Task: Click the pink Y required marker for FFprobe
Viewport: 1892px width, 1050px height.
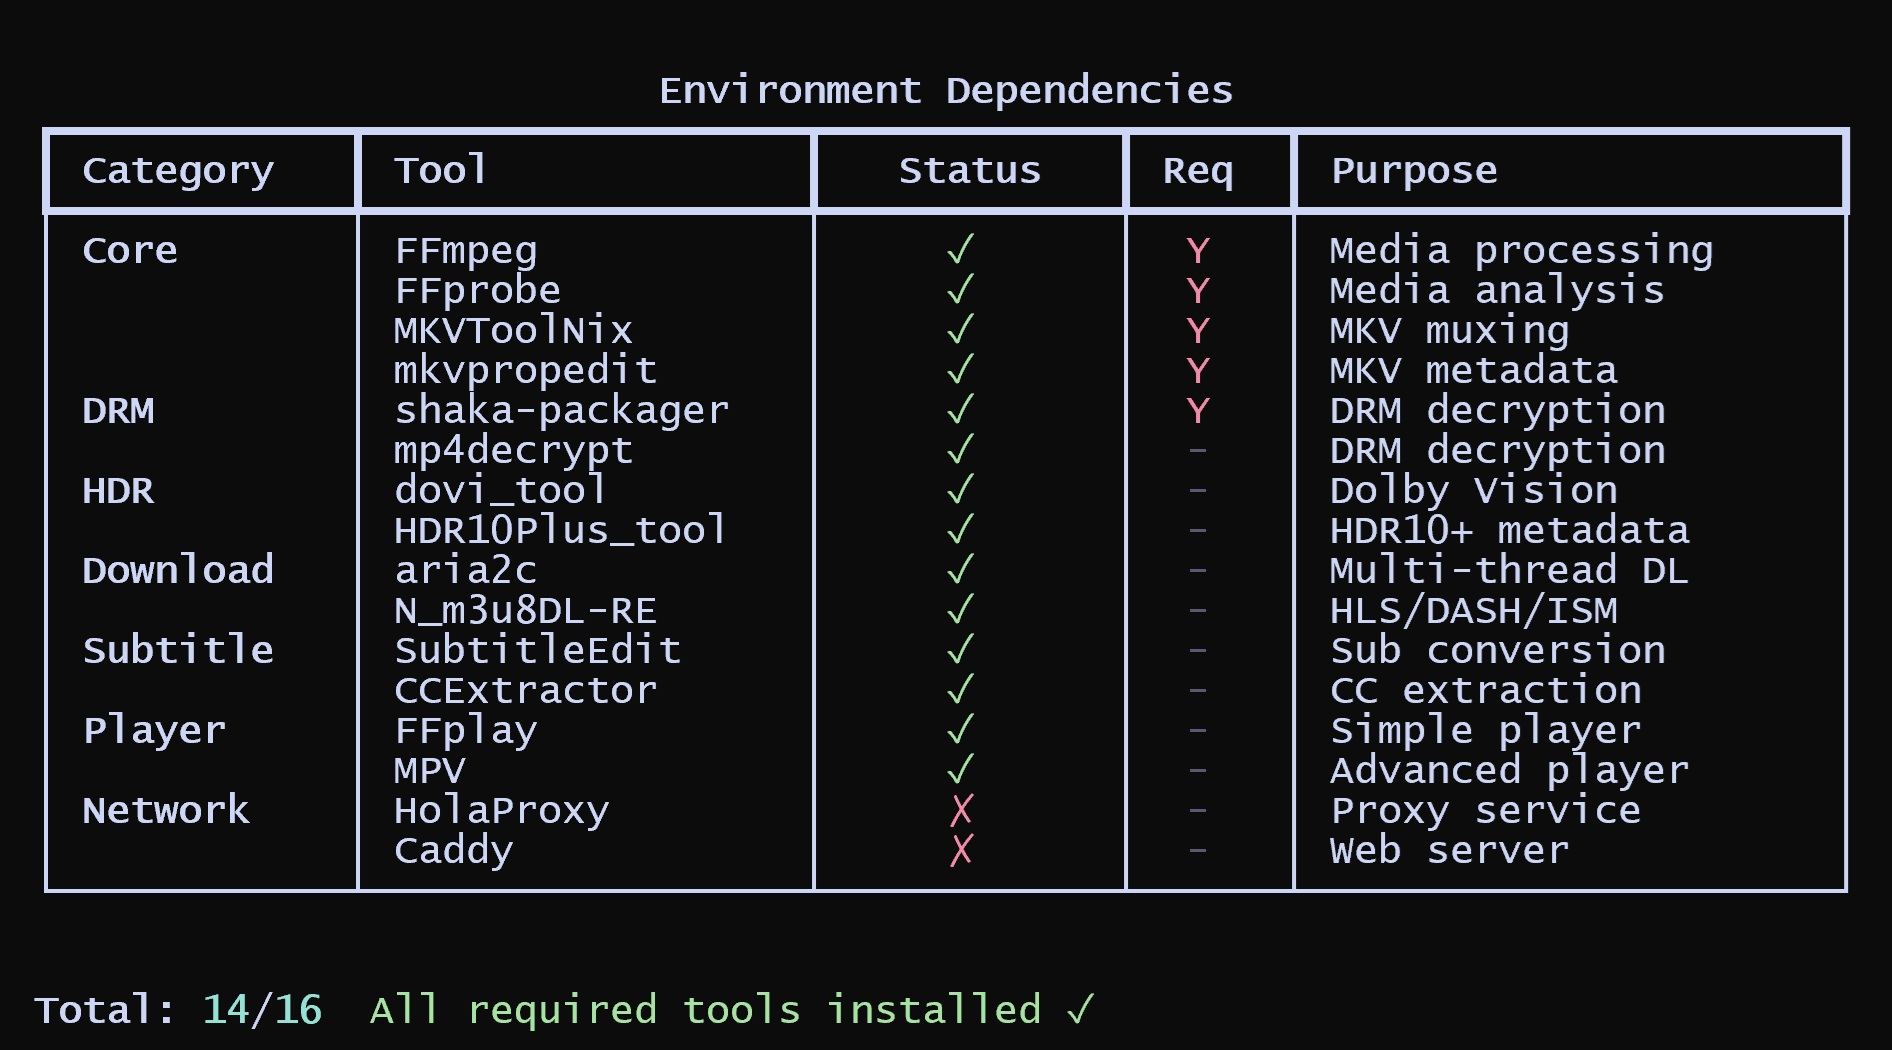Action: (x=1198, y=291)
